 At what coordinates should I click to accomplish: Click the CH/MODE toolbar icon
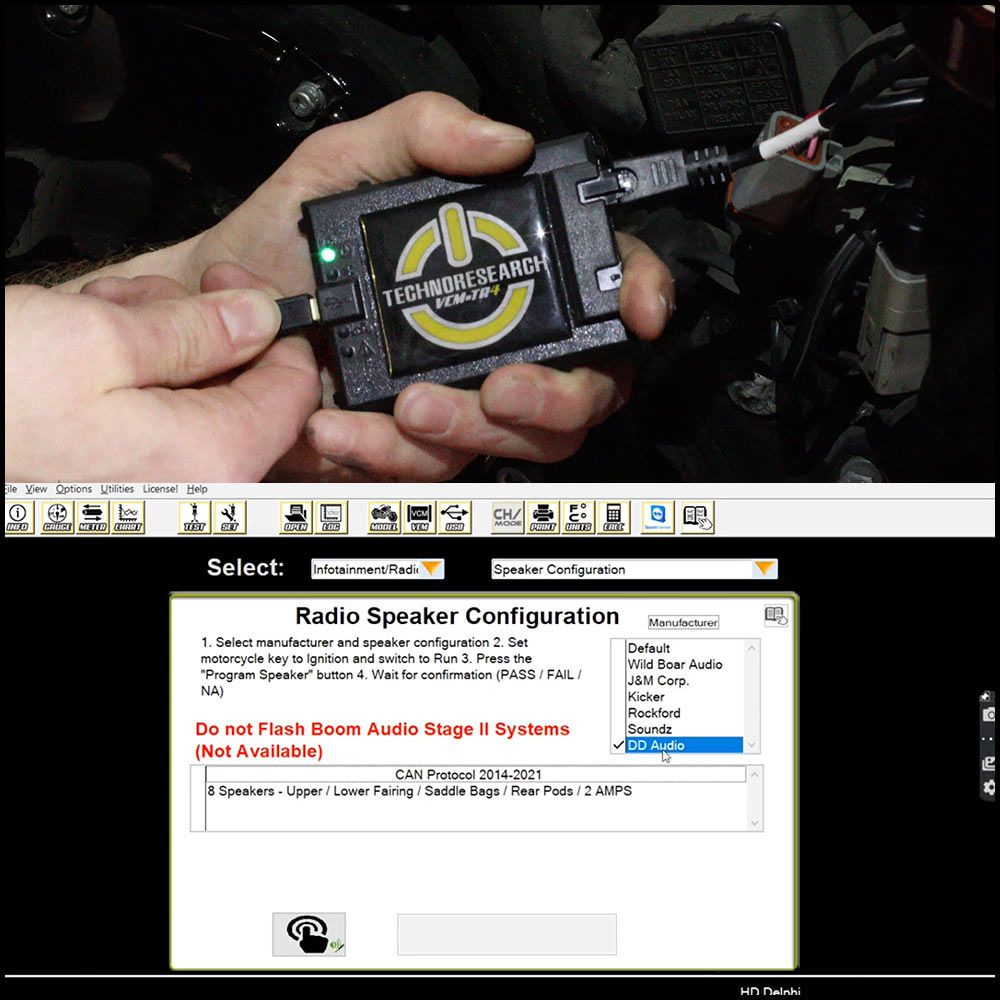(x=508, y=517)
